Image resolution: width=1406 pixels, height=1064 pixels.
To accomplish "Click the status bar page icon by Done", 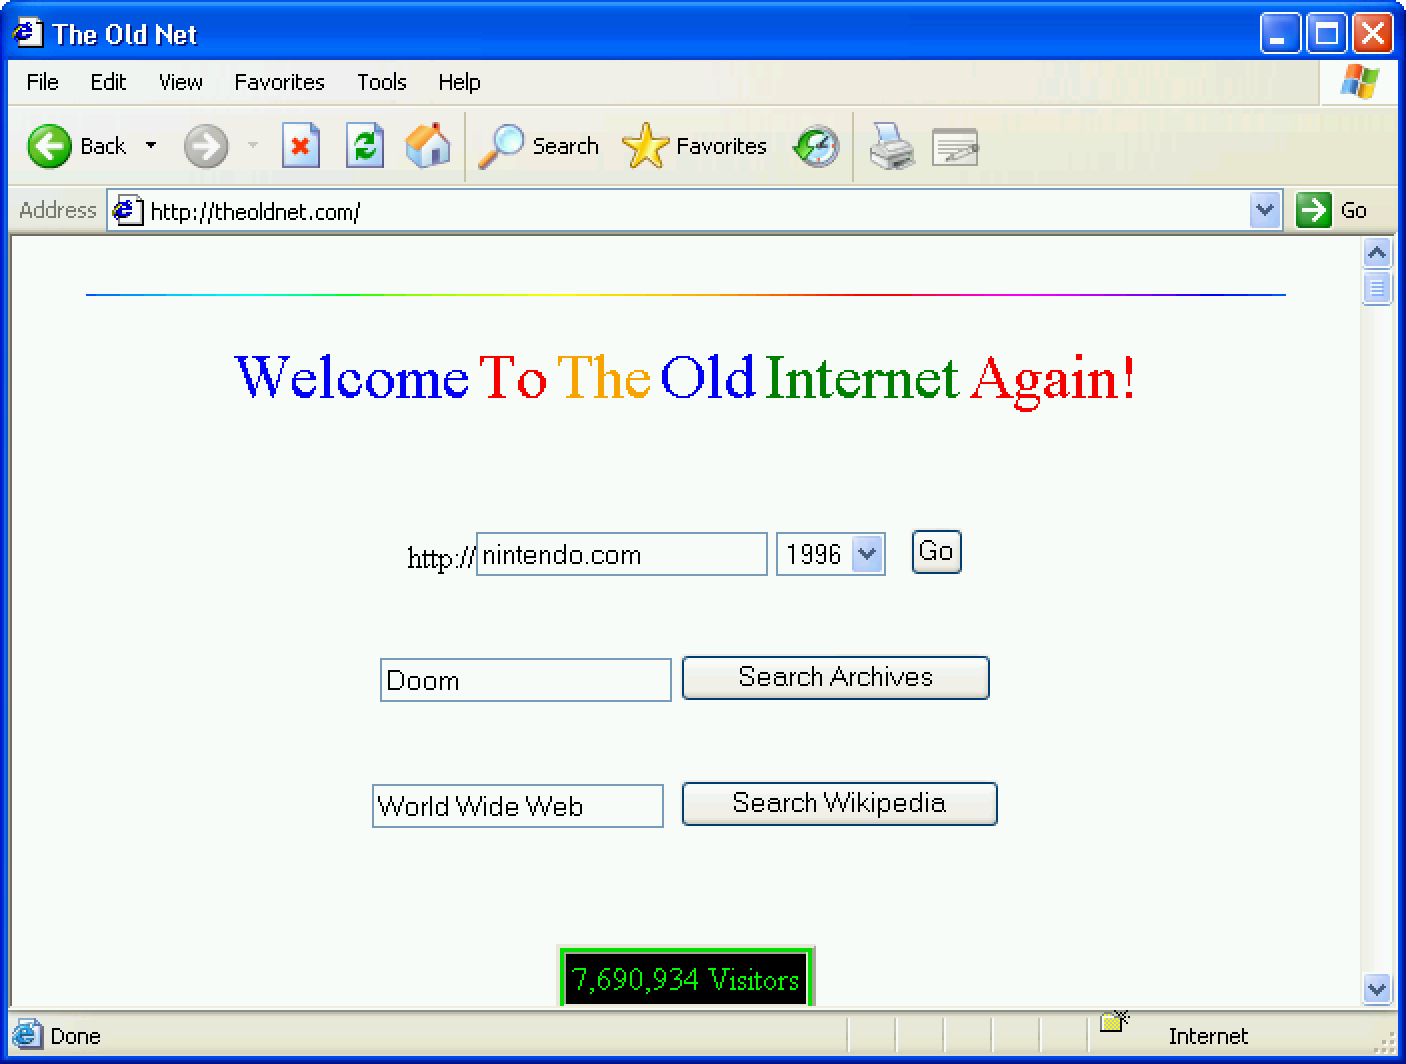I will (x=27, y=1035).
